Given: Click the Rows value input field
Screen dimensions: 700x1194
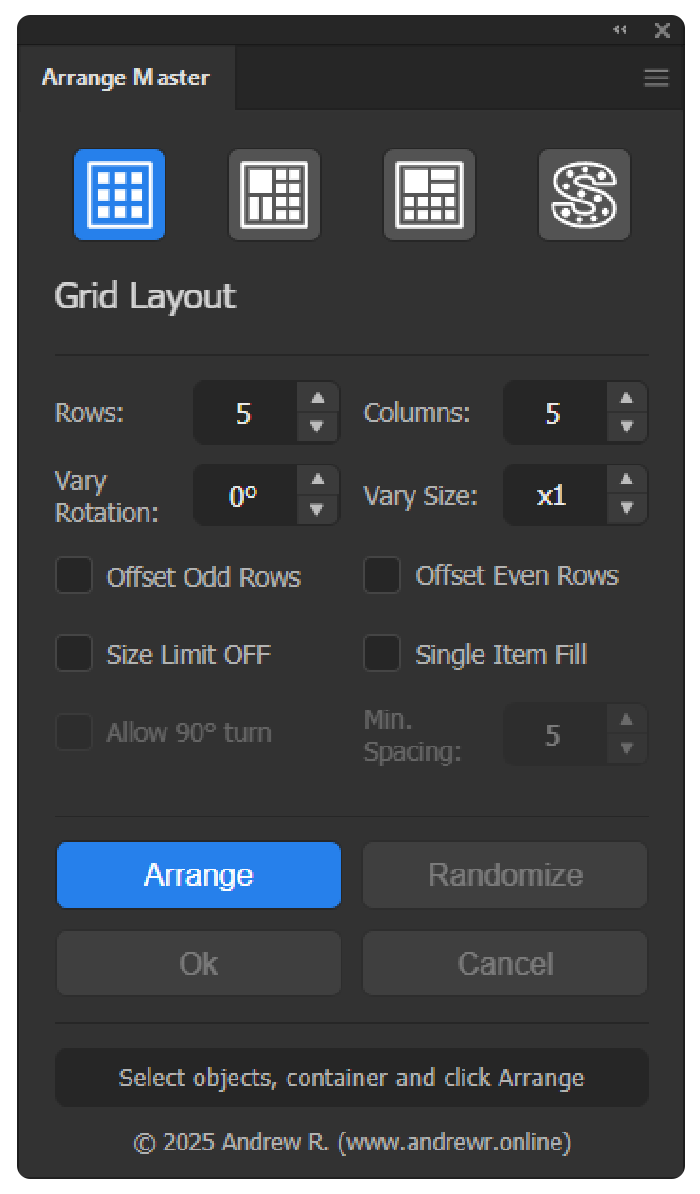Looking at the screenshot, I should pyautogui.click(x=244, y=413).
